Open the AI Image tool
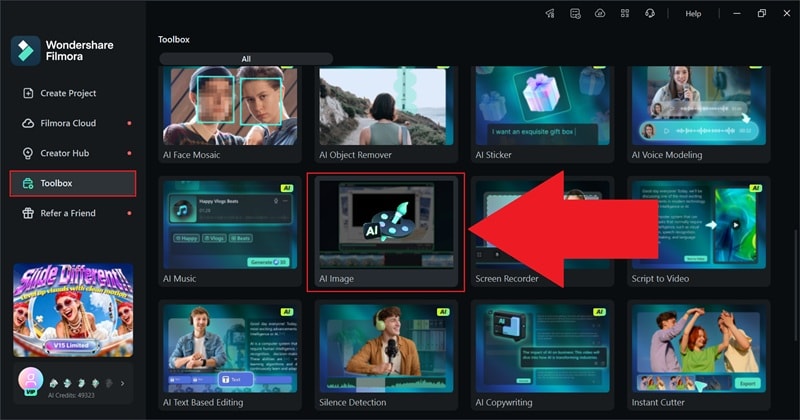 386,232
